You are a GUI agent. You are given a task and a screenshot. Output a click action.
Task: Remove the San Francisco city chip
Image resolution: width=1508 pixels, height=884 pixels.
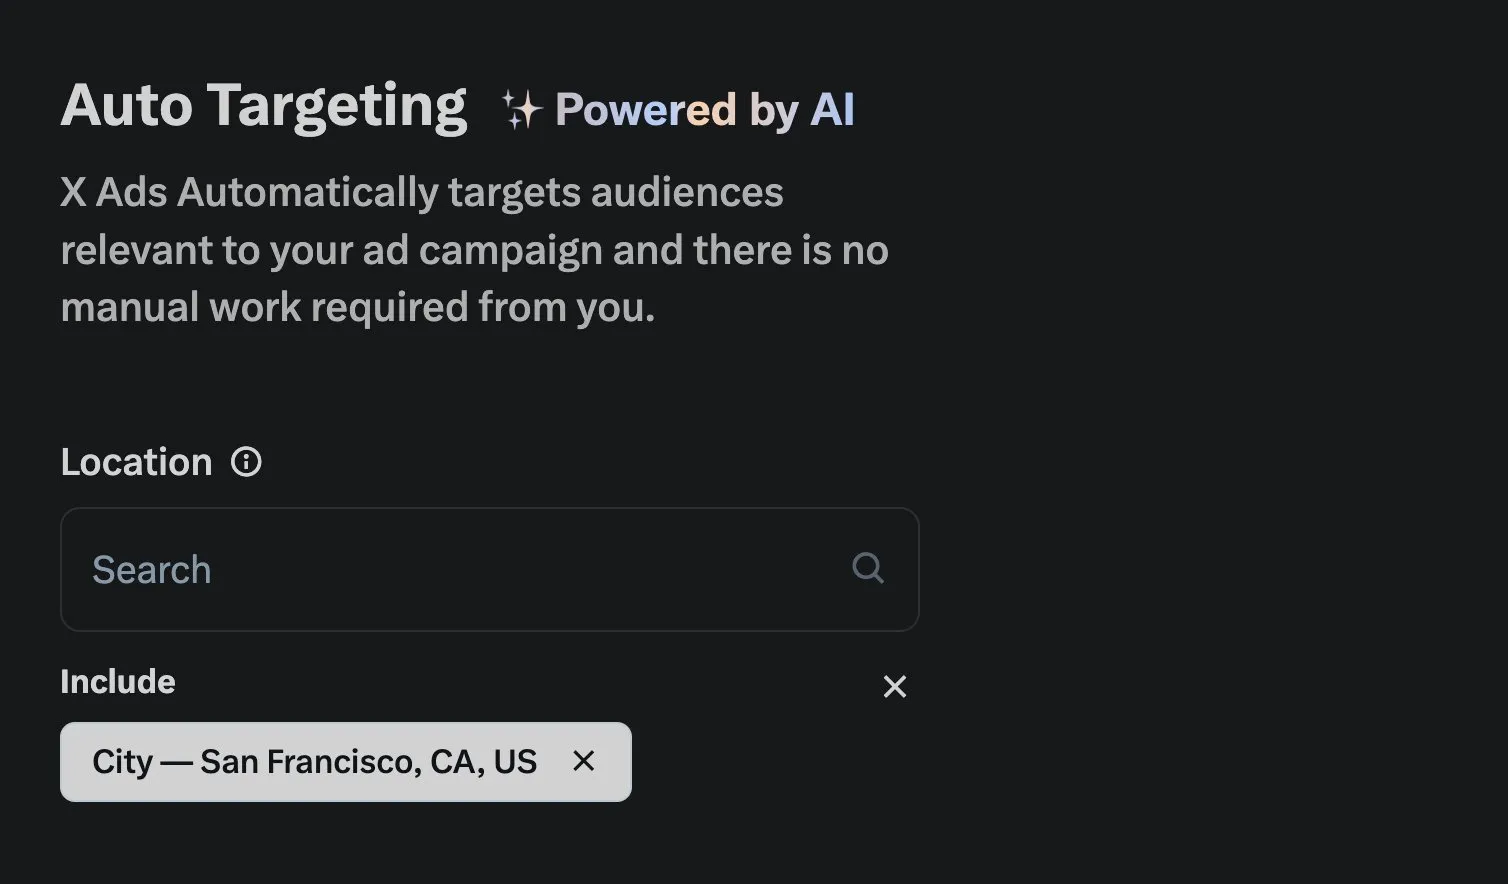pos(584,761)
